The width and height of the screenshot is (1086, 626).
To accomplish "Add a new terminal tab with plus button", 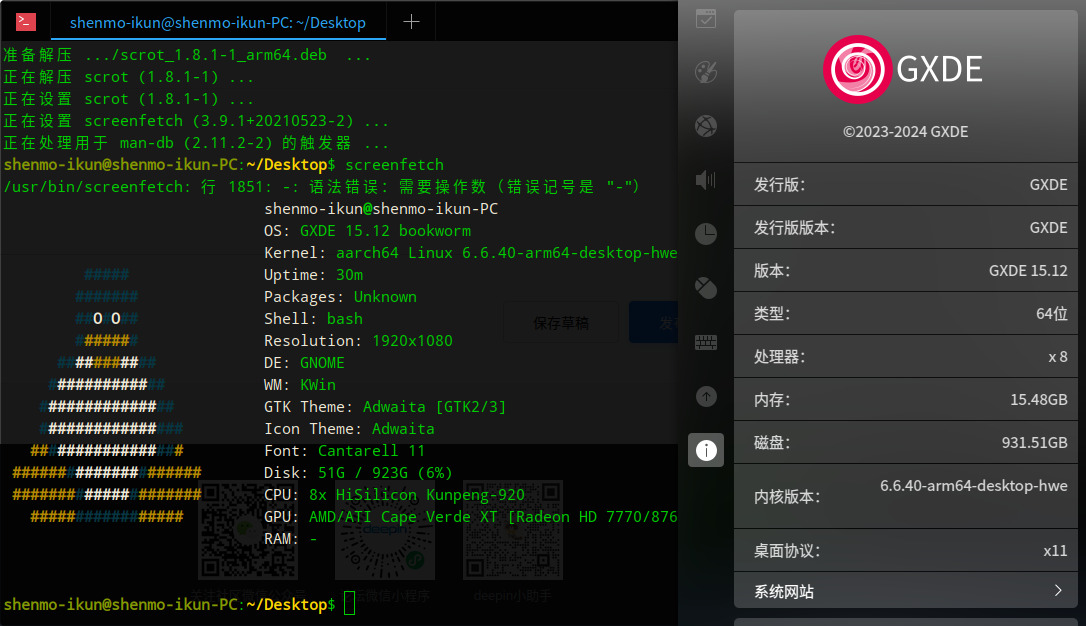I will coord(411,22).
